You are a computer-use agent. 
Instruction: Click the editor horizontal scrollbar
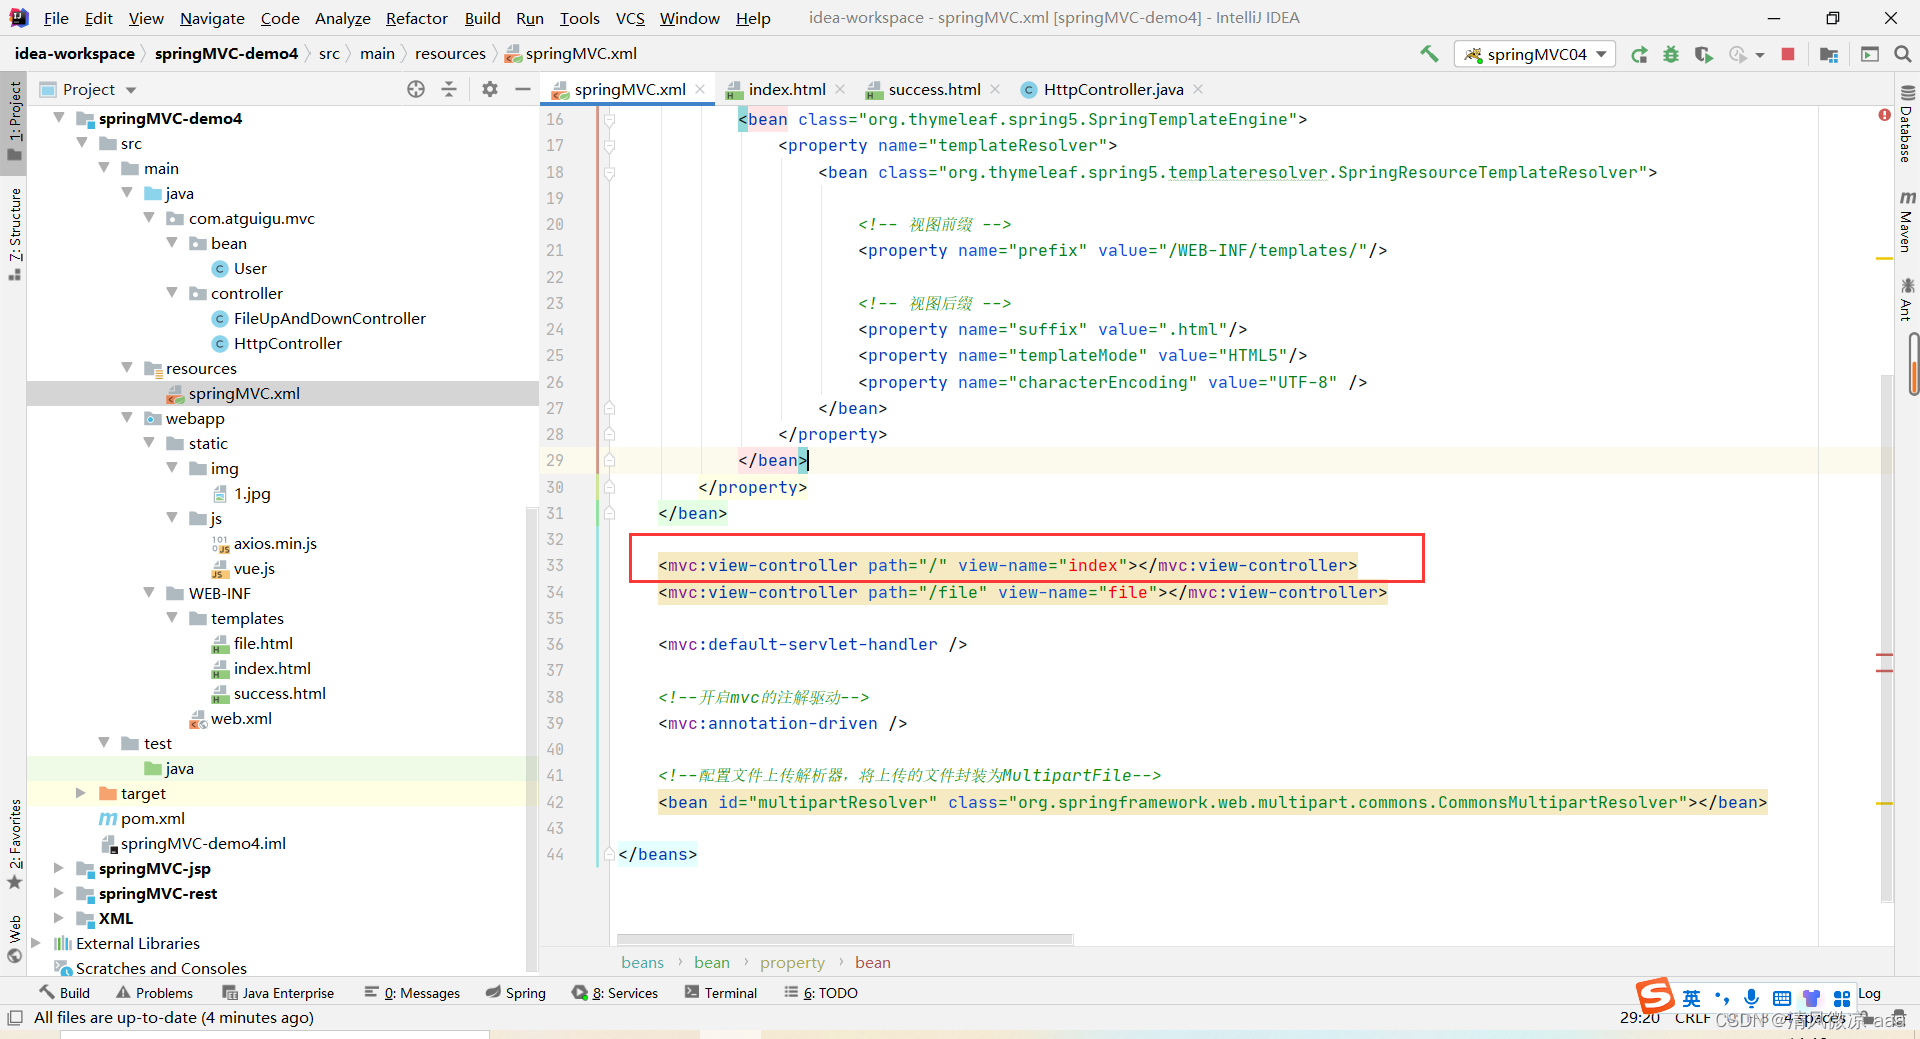pos(845,939)
